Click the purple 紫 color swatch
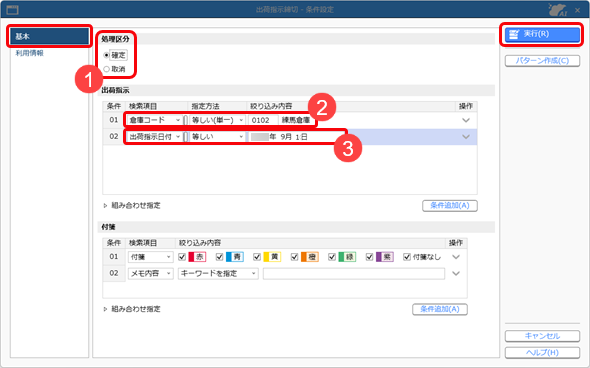The image size is (590, 368). (x=384, y=257)
